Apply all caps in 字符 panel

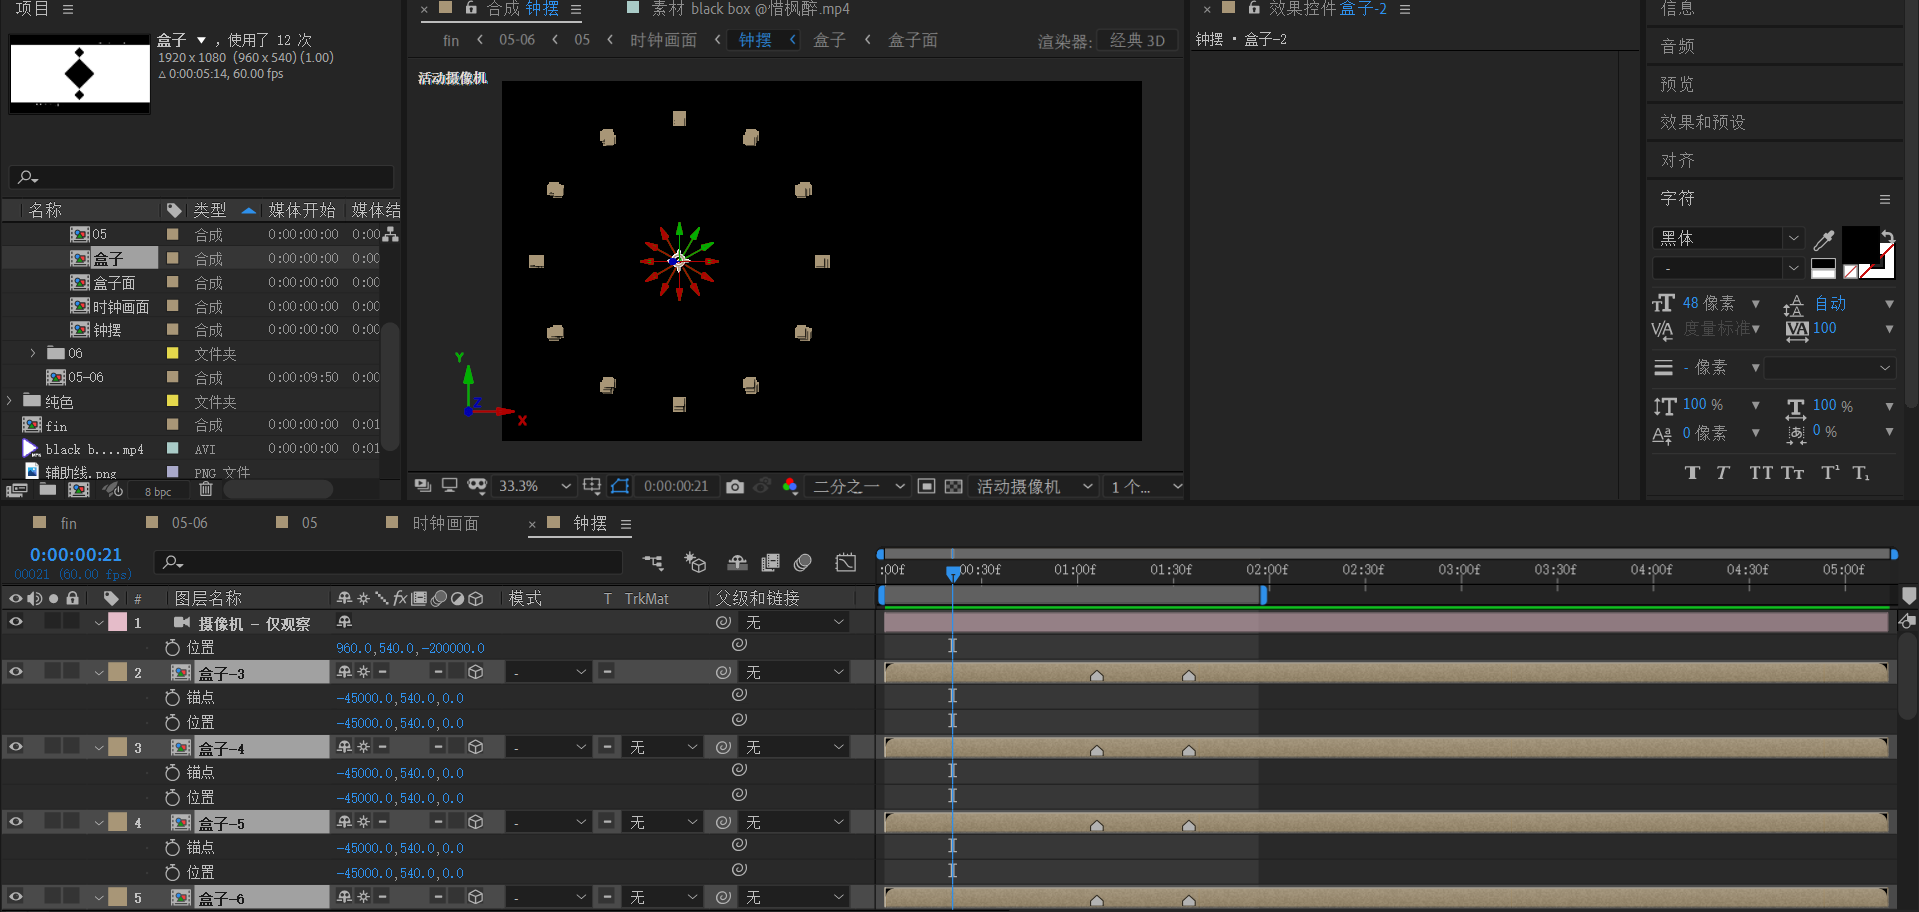tap(1761, 473)
